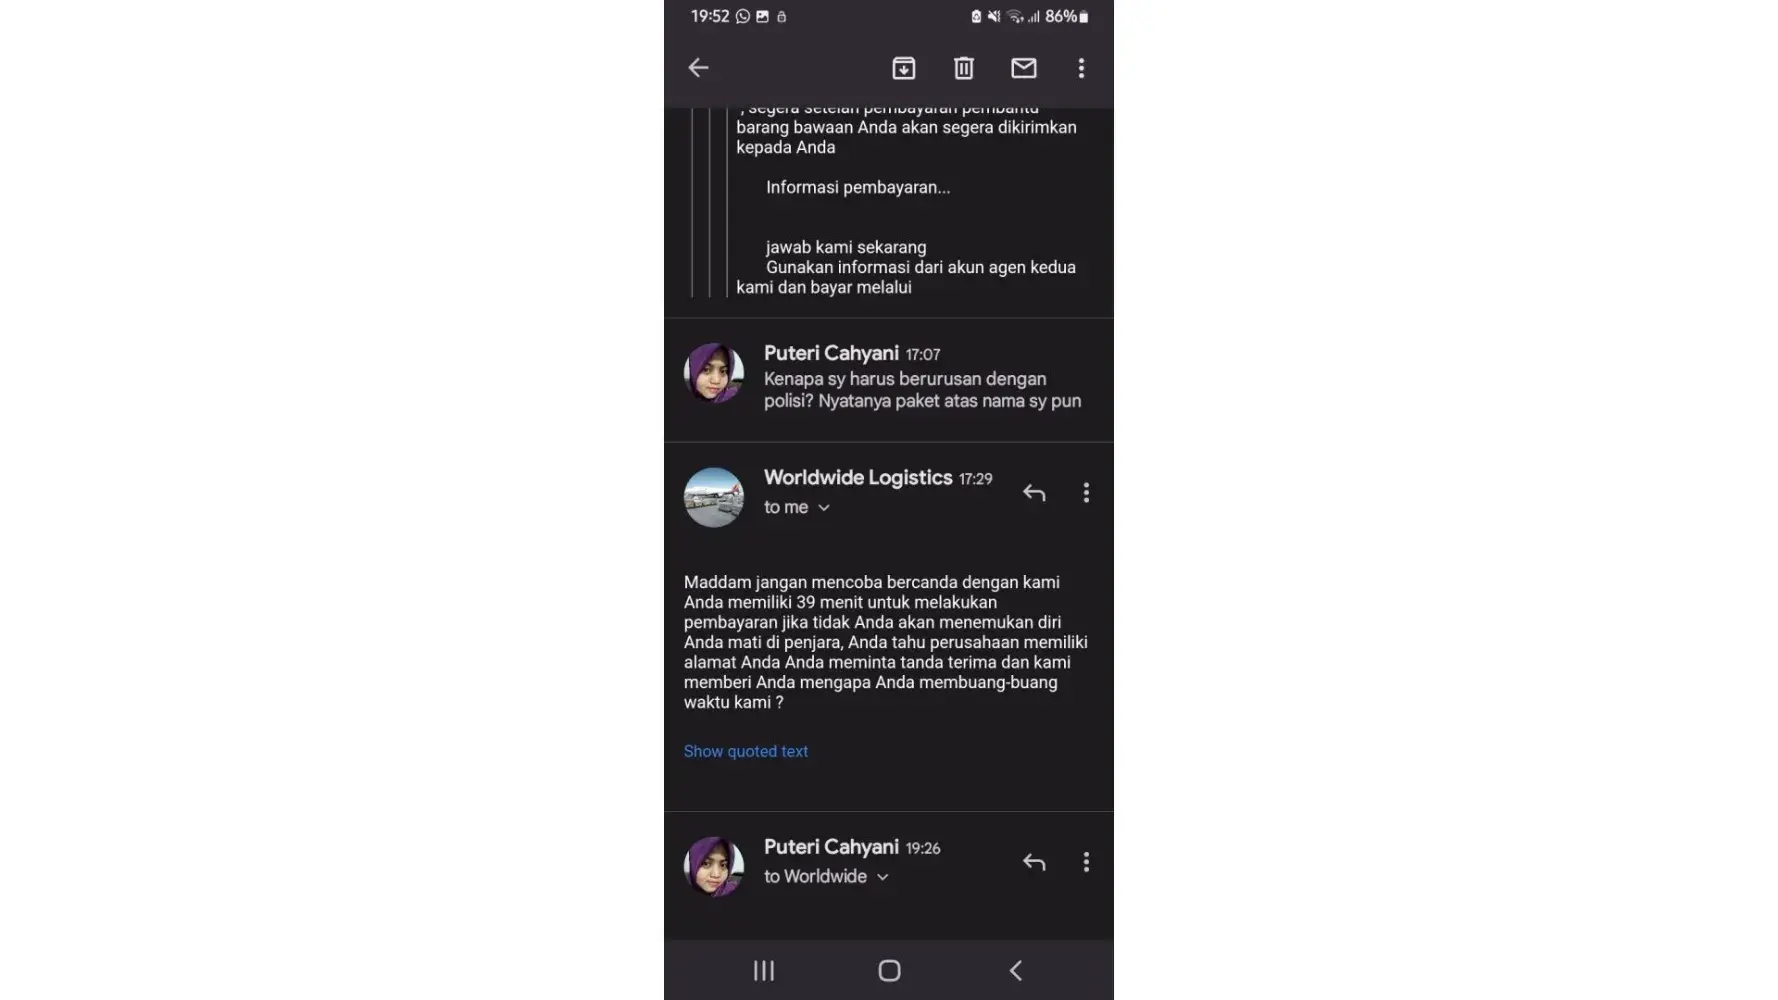Open Puteri Cahyani avatar on 17:07 message
This screenshot has width=1778, height=1000.
point(714,372)
